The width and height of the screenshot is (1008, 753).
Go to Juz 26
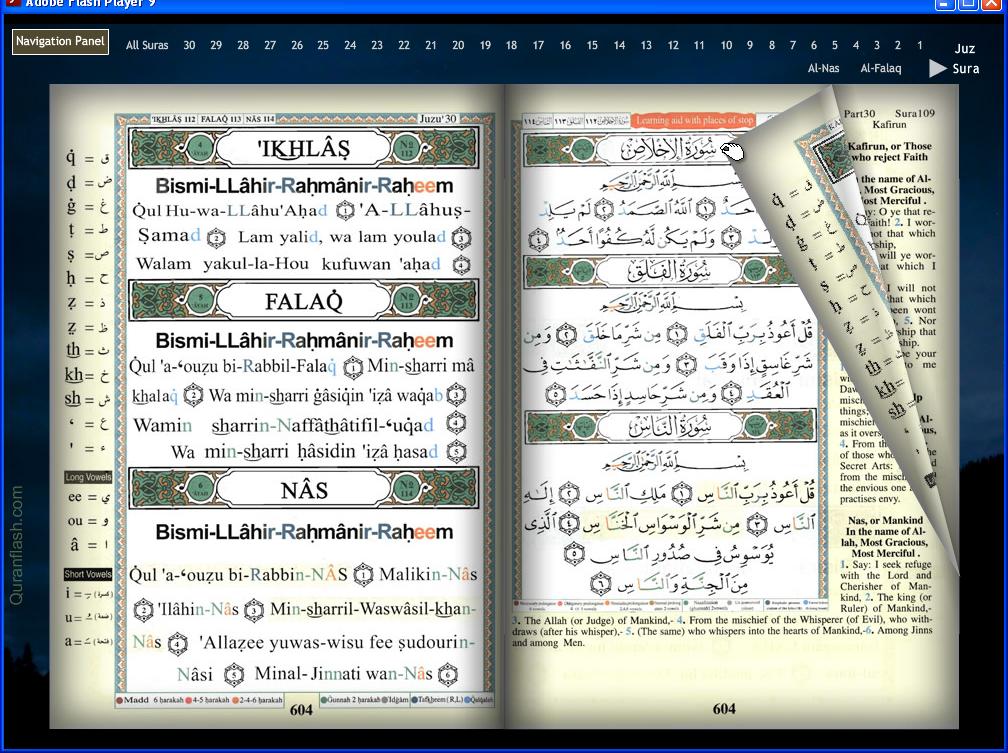point(297,46)
